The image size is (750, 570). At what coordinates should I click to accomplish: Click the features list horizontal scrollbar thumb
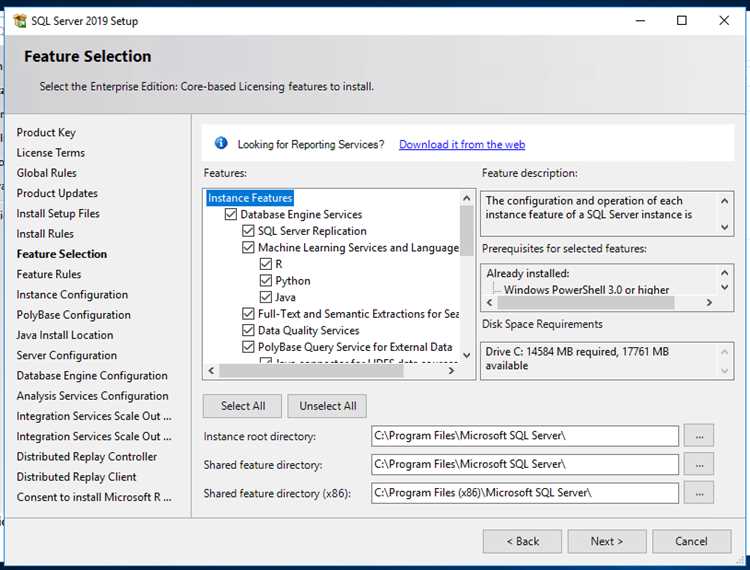pyautogui.click(x=311, y=371)
